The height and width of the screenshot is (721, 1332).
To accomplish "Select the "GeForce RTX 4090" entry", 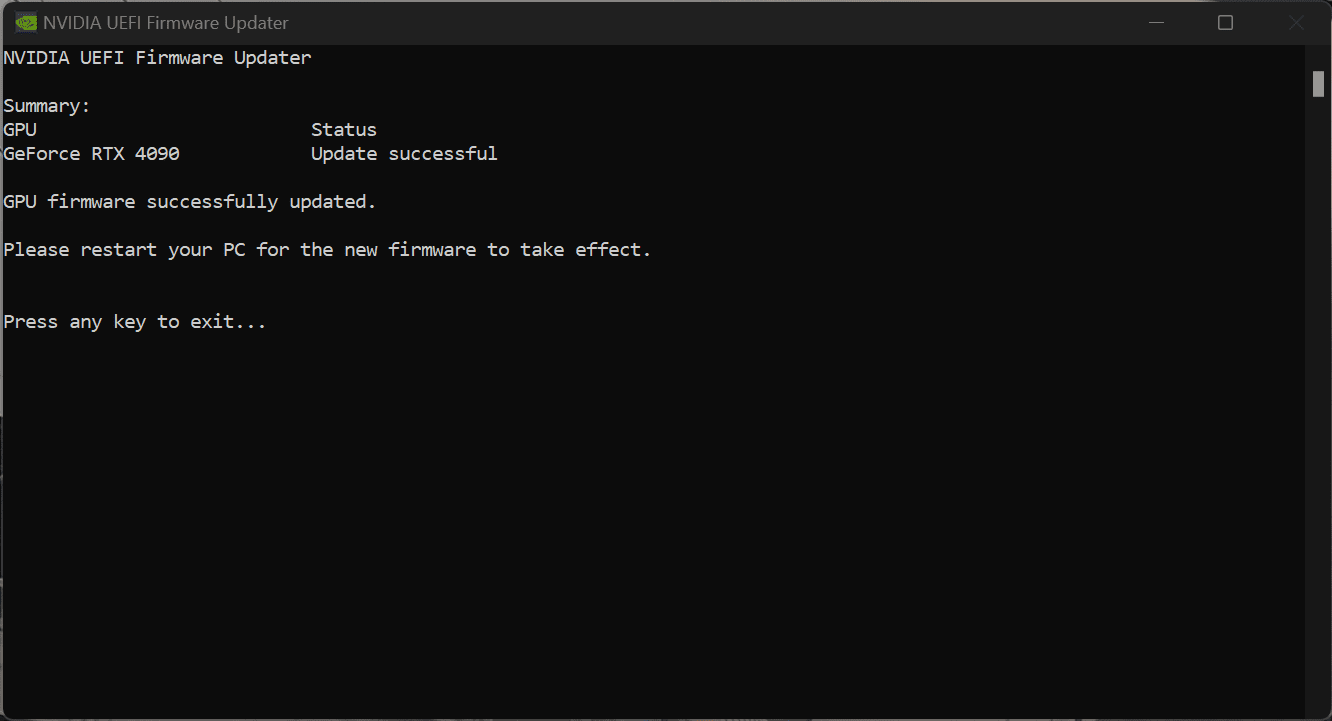I will tap(92, 154).
